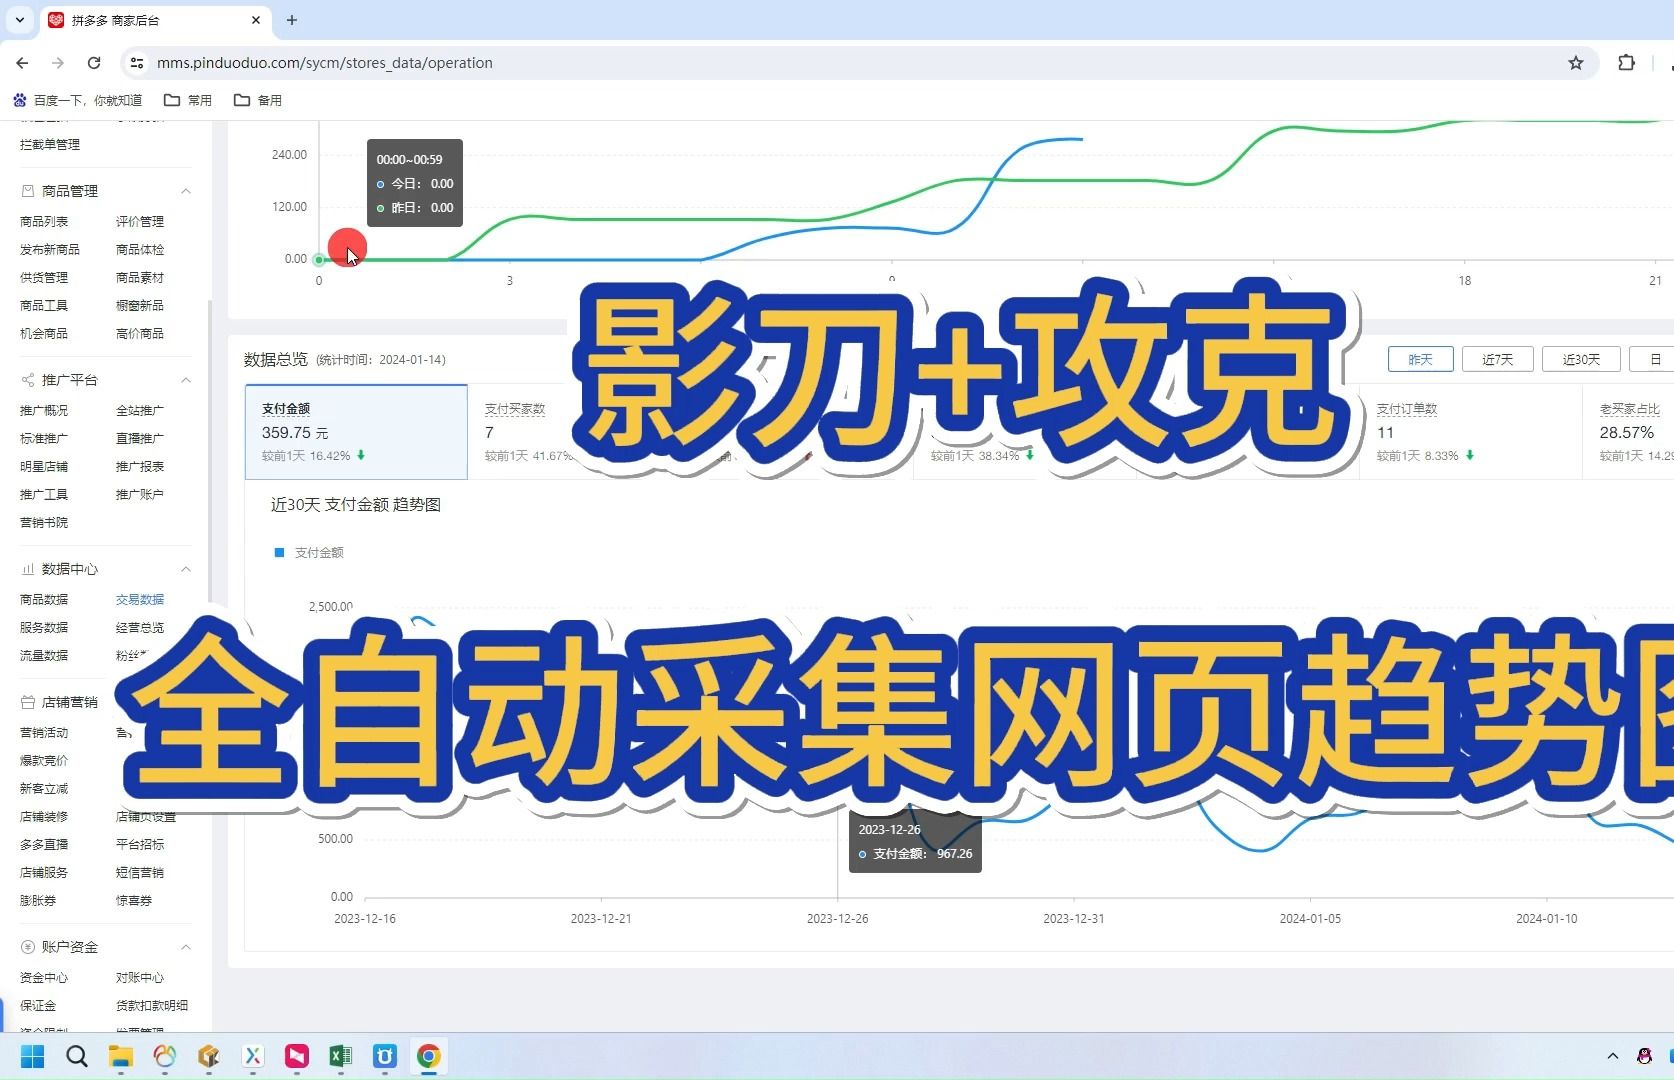Select the 支付订单数 metric card
This screenshot has width=1674, height=1080.
point(1470,432)
